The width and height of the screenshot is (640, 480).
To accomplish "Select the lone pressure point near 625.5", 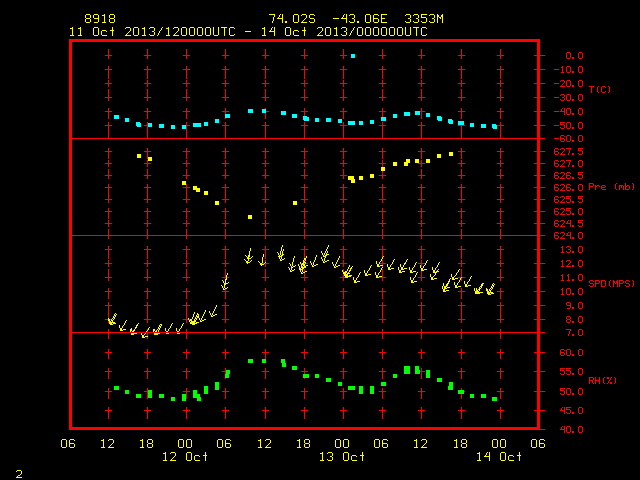I will (295, 203).
